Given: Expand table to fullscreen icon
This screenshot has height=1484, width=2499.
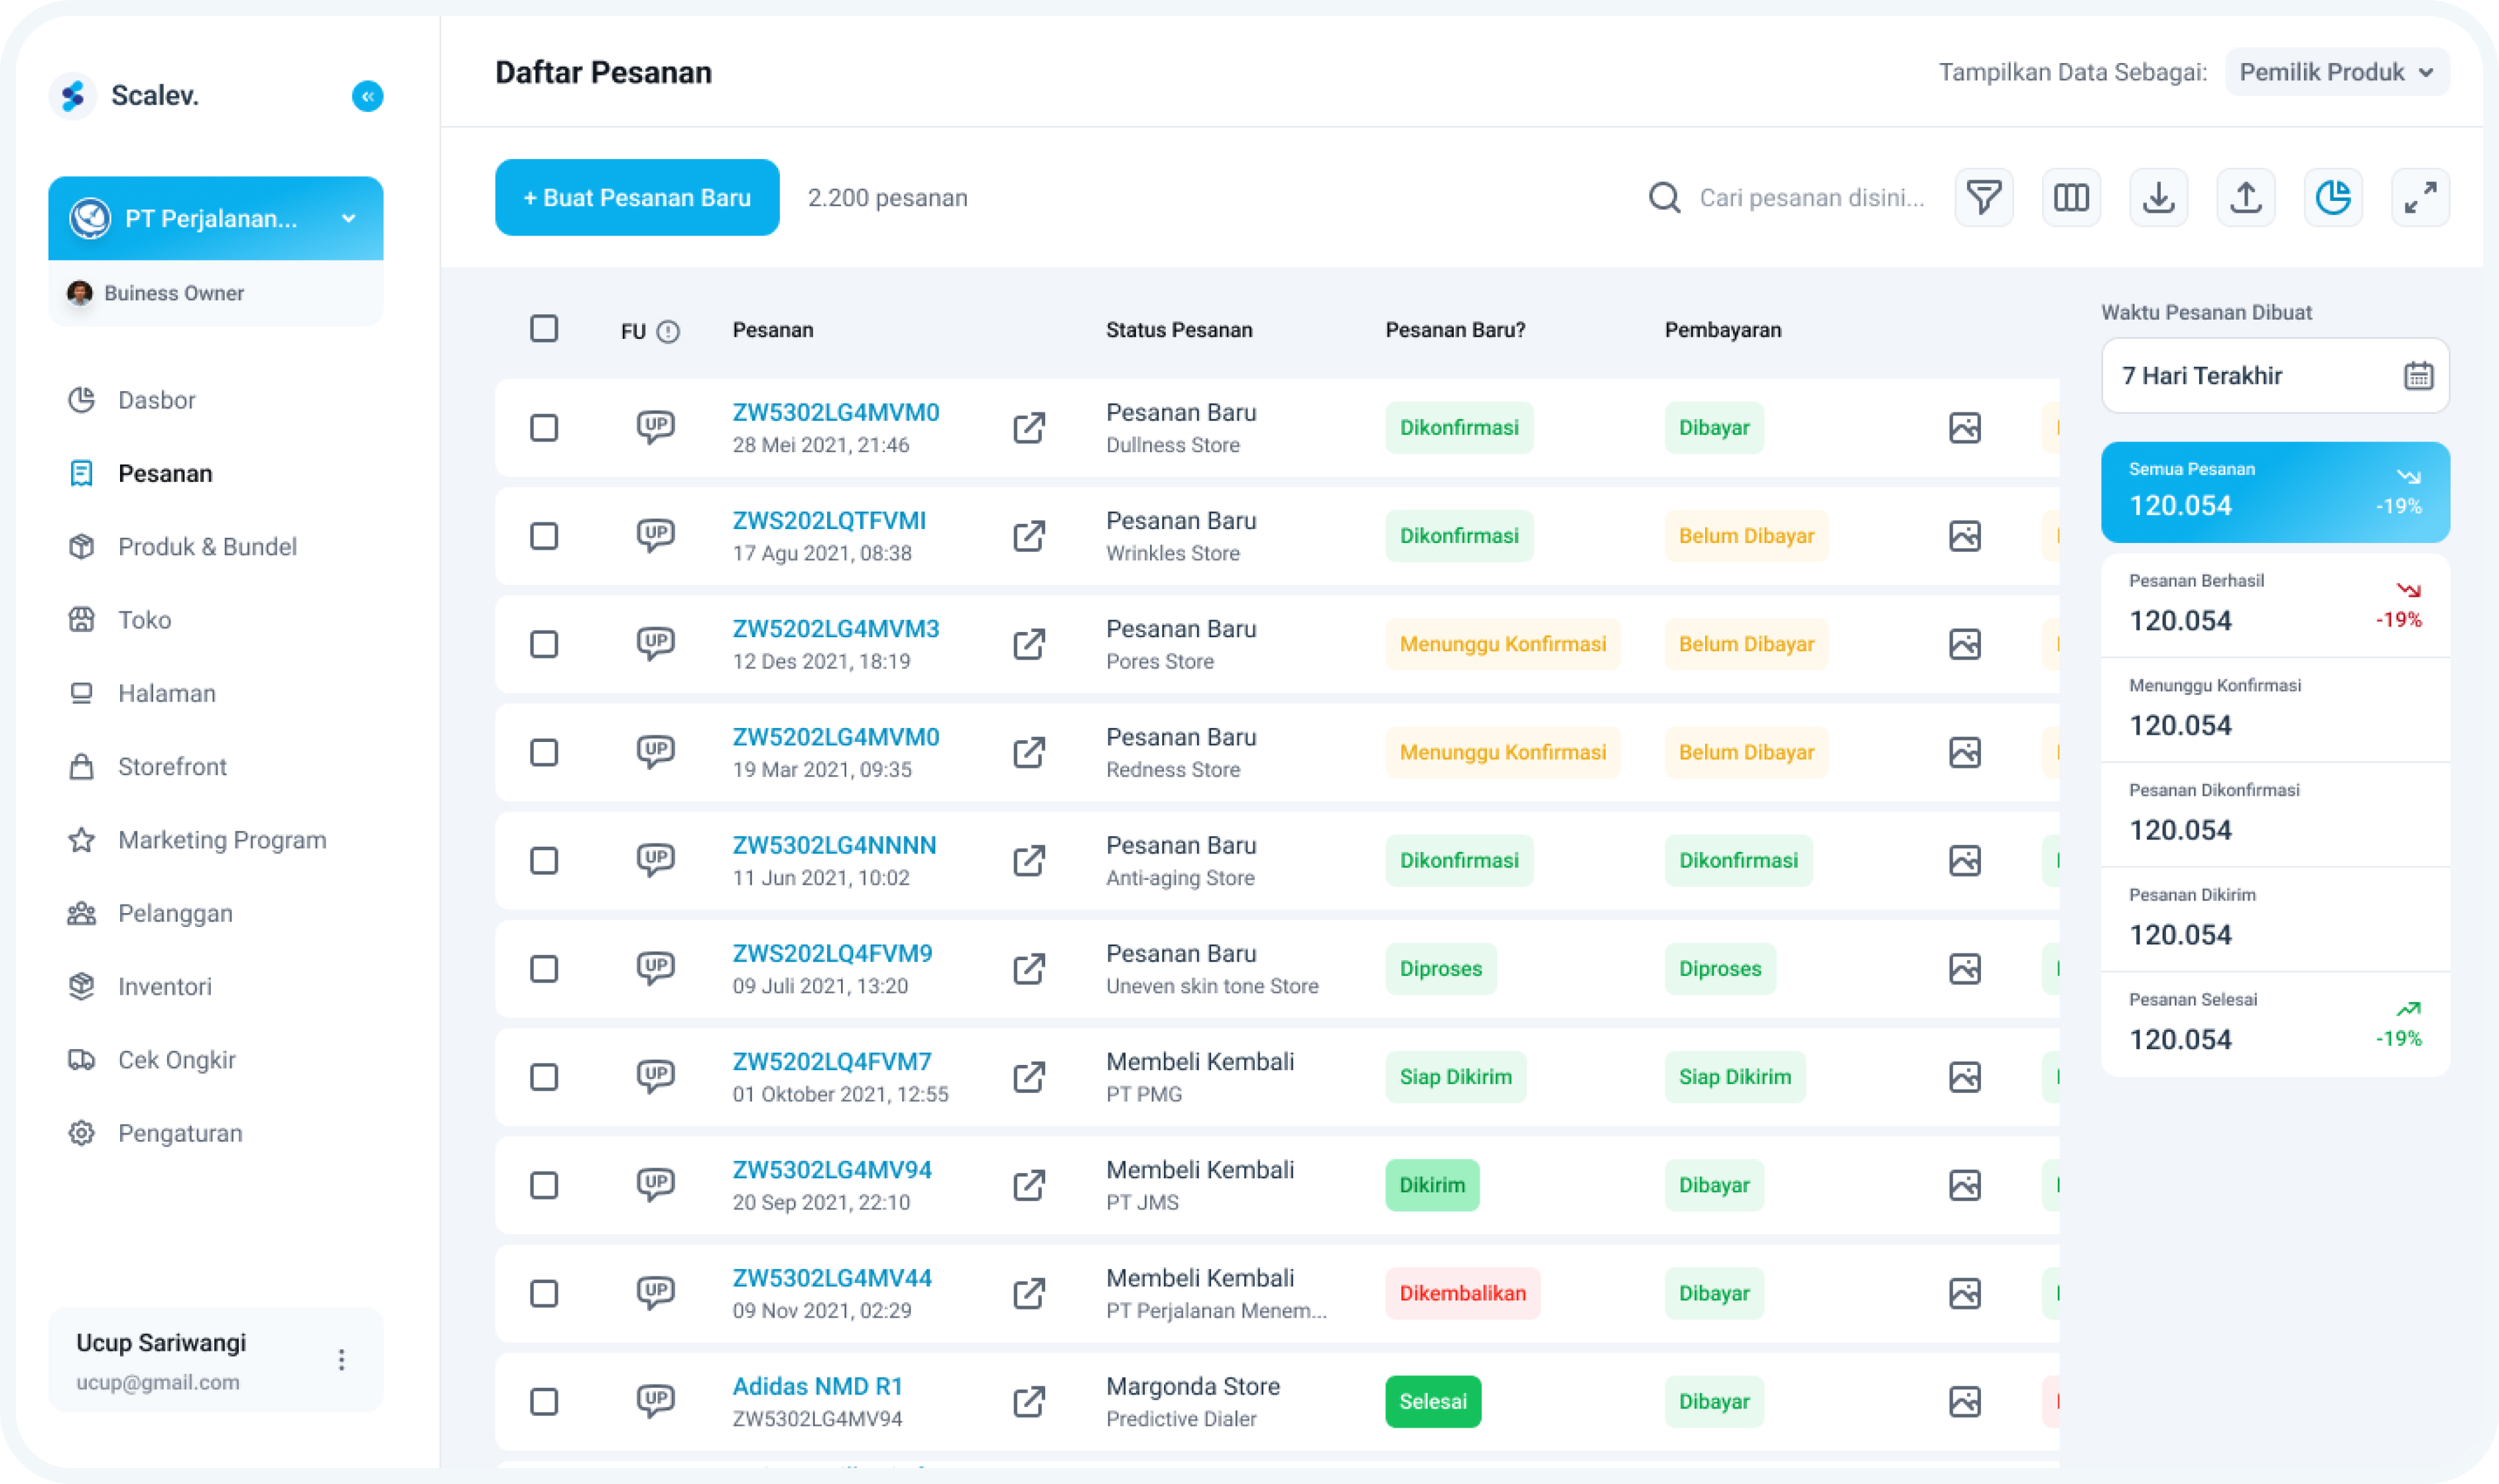Looking at the screenshot, I should (2420, 197).
